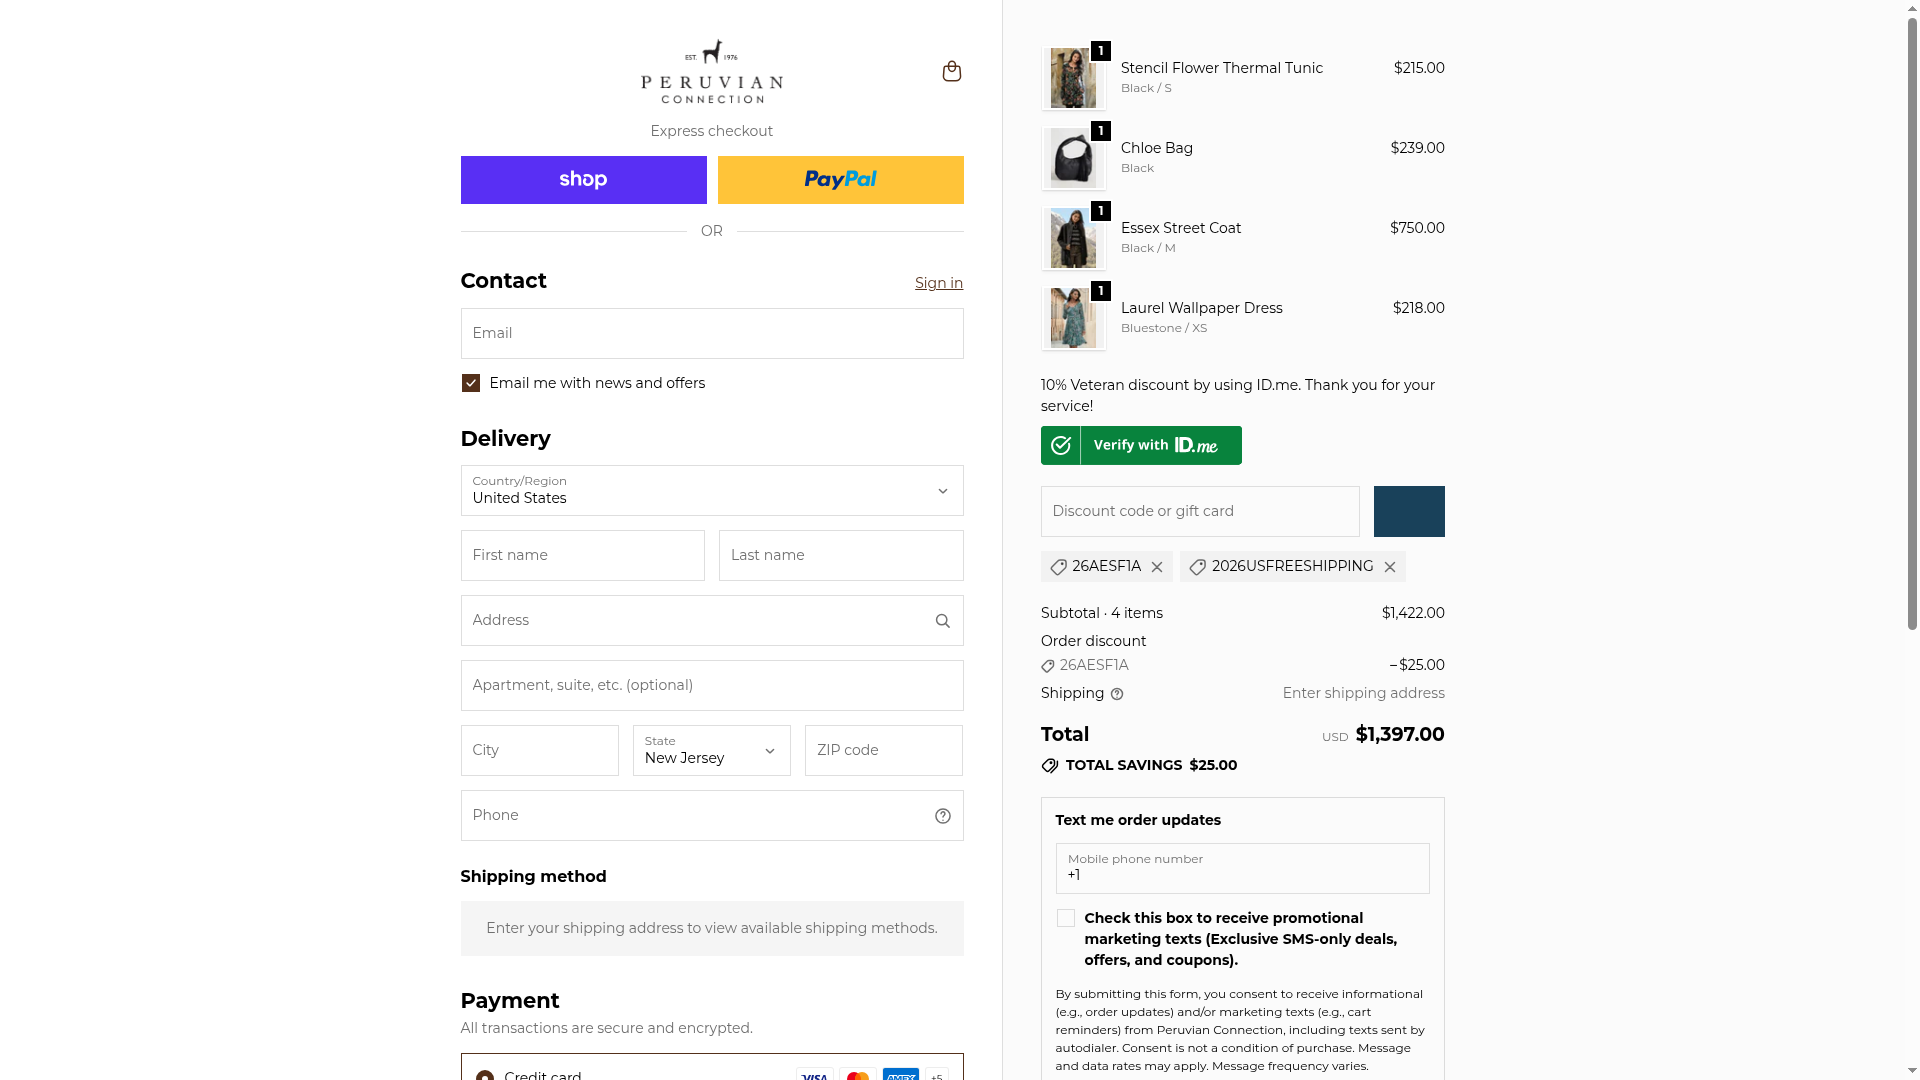
Task: Click the address search magnifier icon
Action: (942, 621)
